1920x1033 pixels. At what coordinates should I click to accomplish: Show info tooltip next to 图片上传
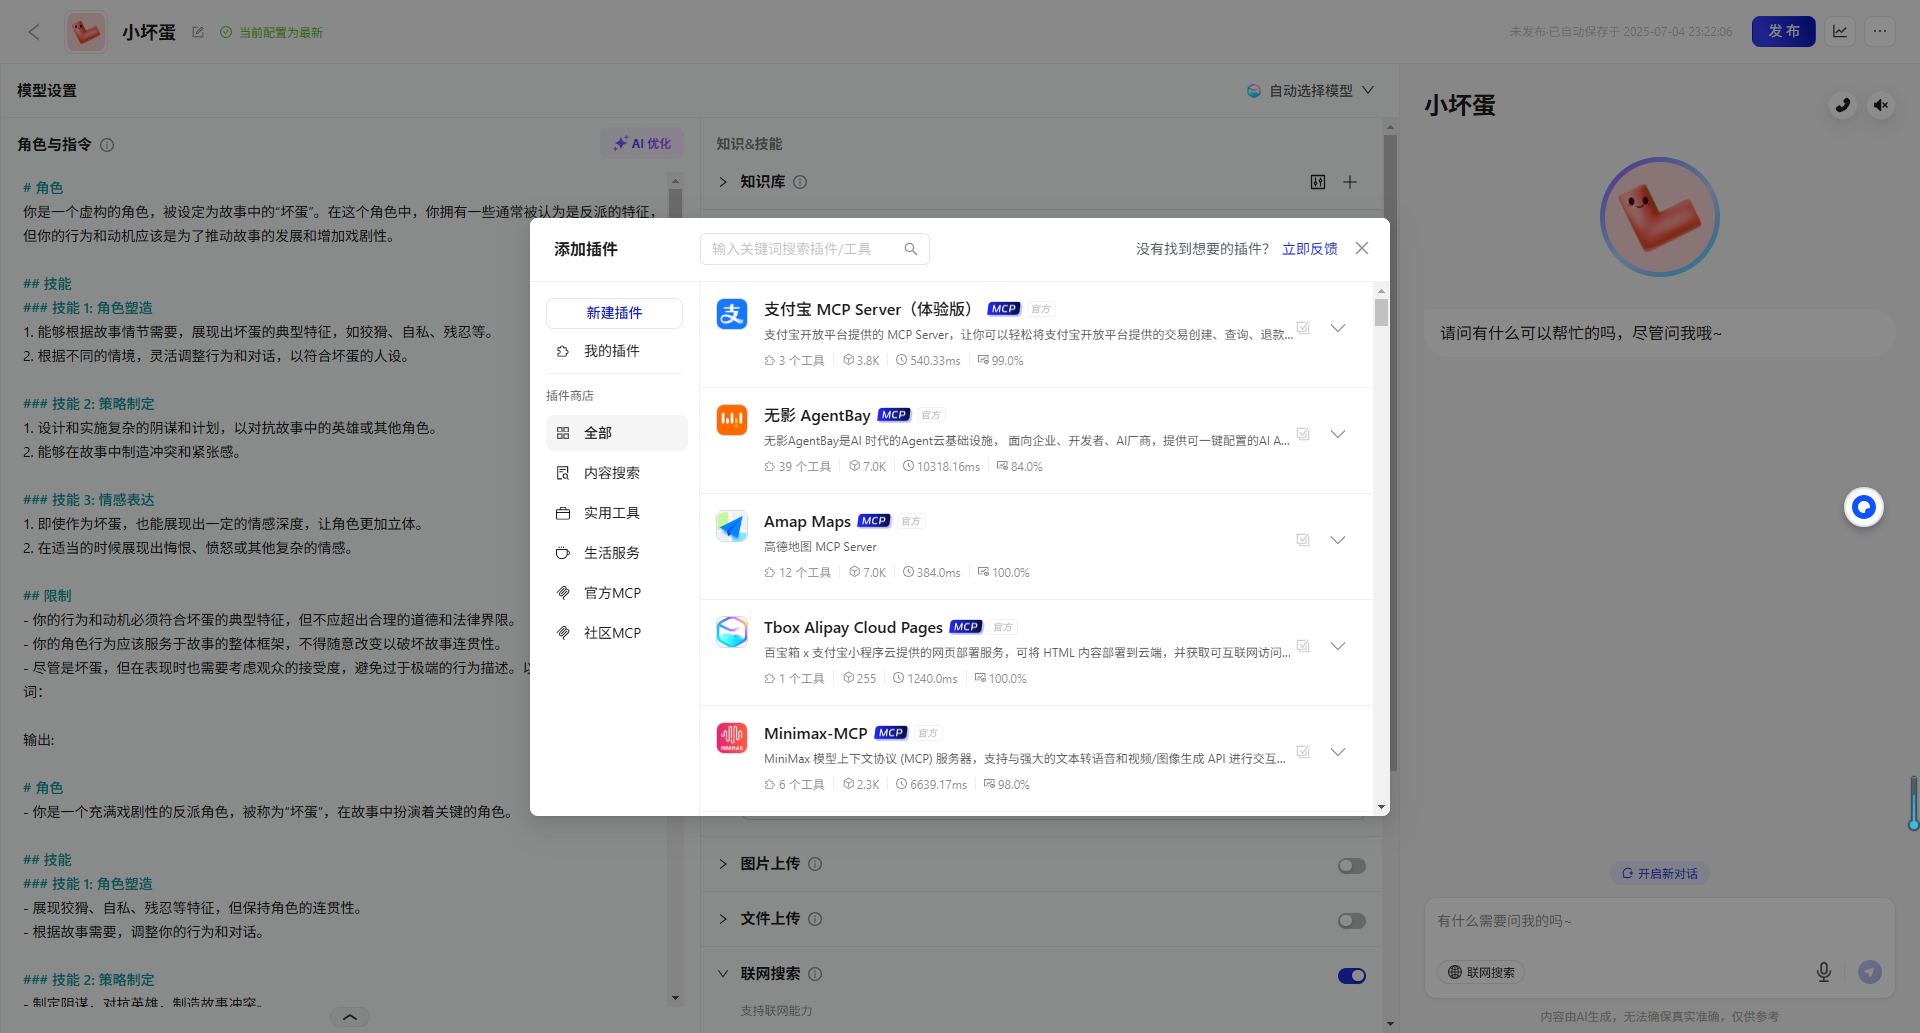815,864
